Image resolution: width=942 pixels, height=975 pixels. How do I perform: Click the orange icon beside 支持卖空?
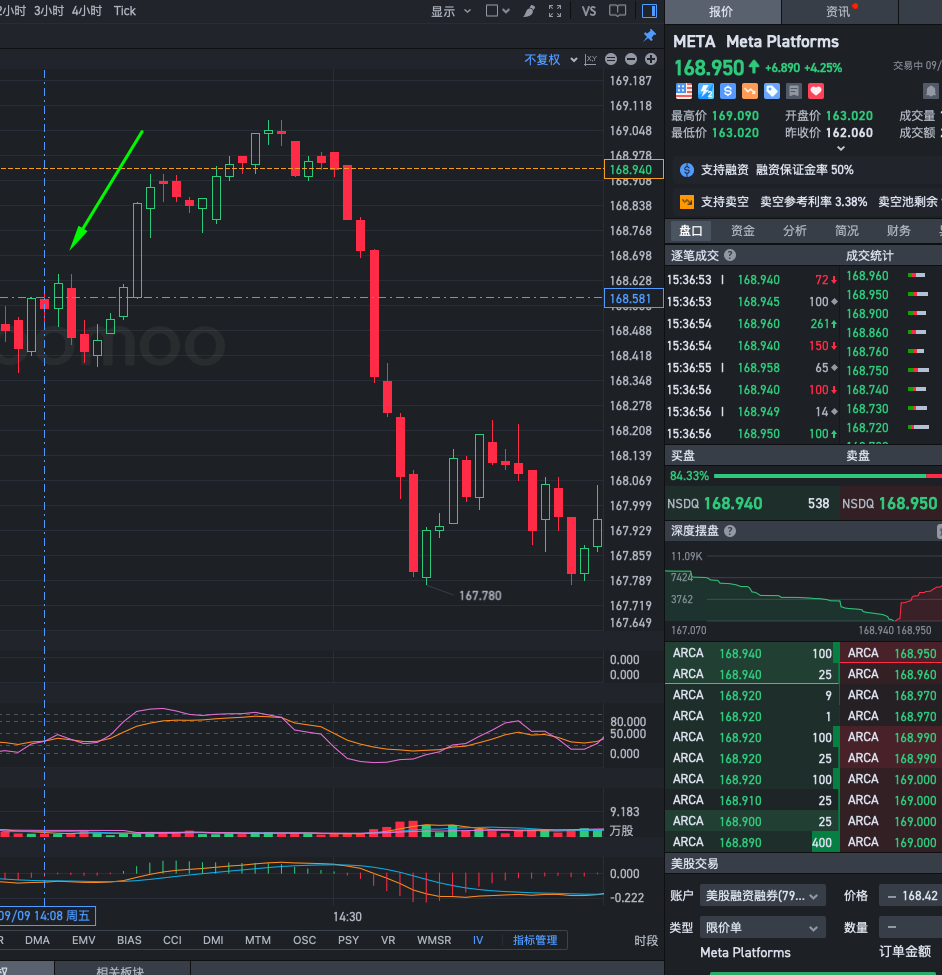tap(686, 202)
